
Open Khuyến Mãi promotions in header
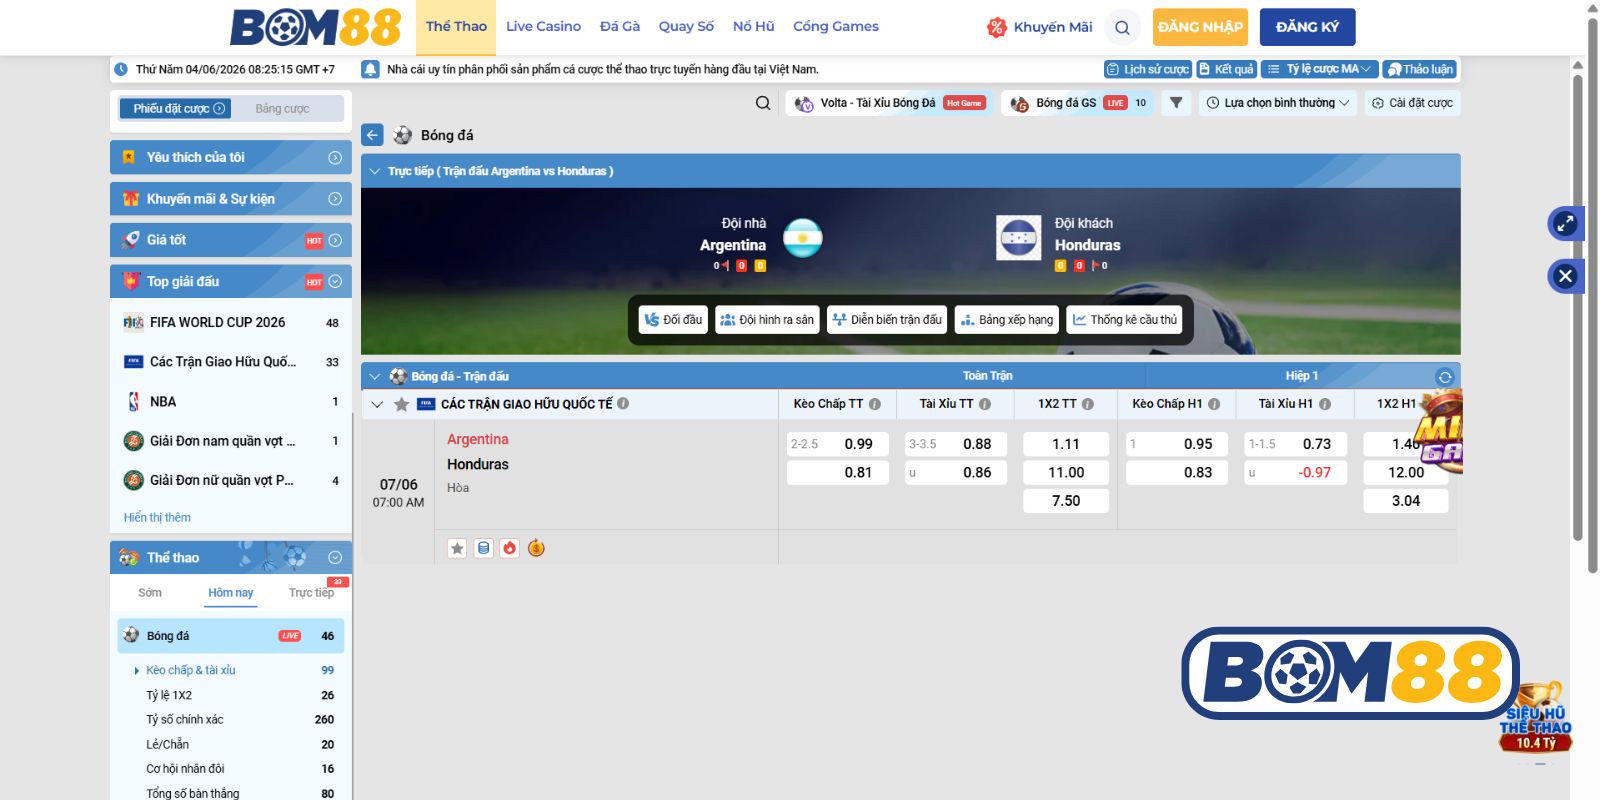coord(1040,27)
